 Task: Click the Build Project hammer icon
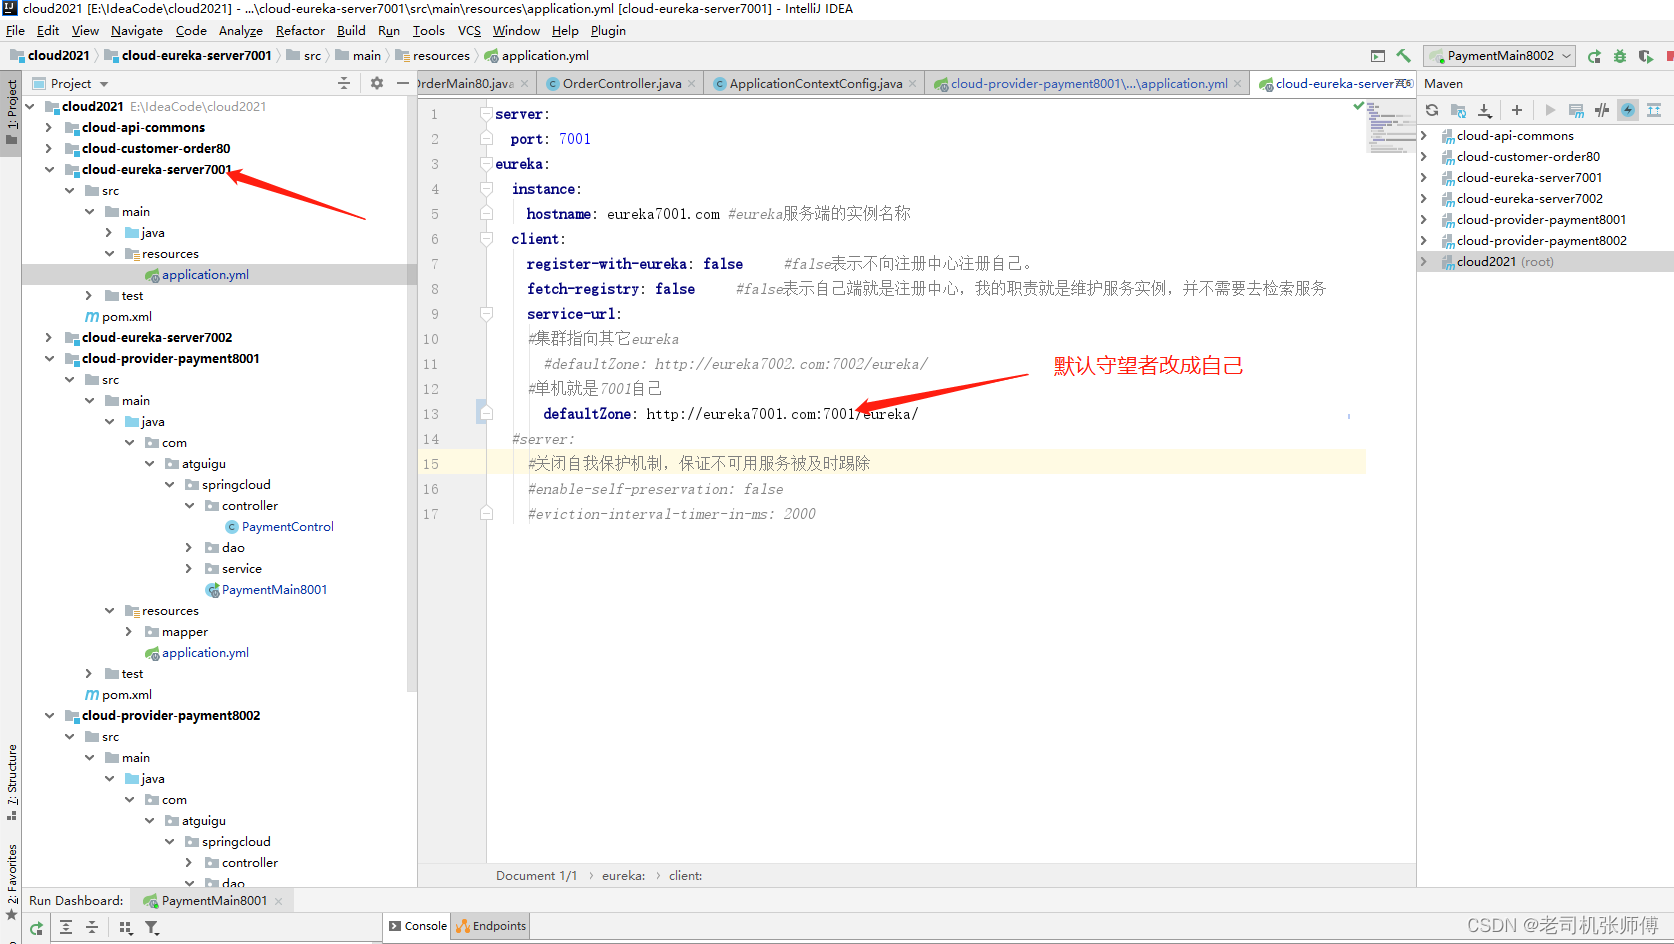click(1404, 56)
